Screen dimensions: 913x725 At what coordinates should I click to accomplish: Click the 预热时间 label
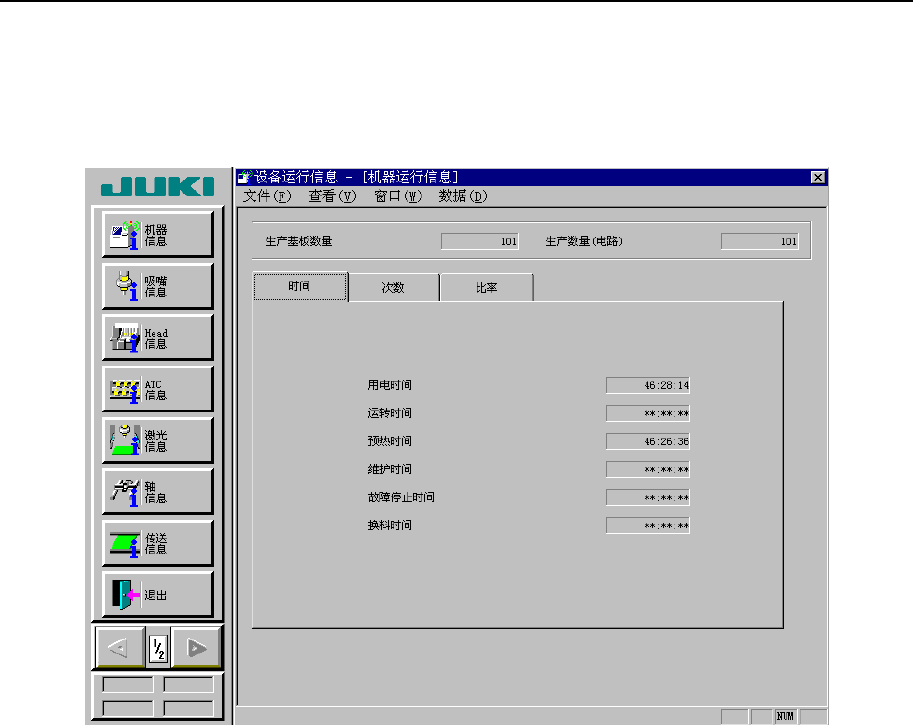pyautogui.click(x=390, y=441)
